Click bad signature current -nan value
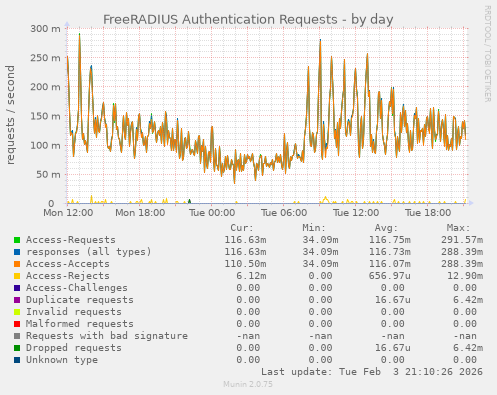 pos(248,336)
